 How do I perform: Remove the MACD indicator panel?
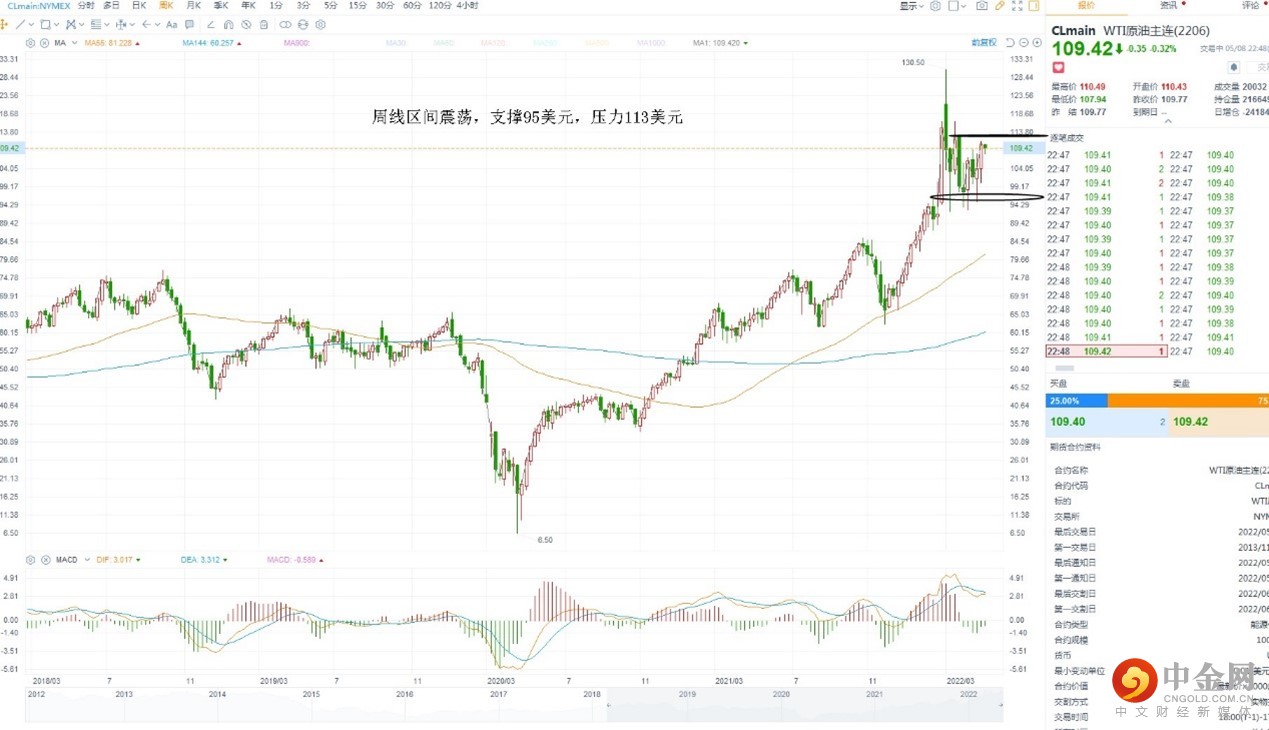point(44,559)
